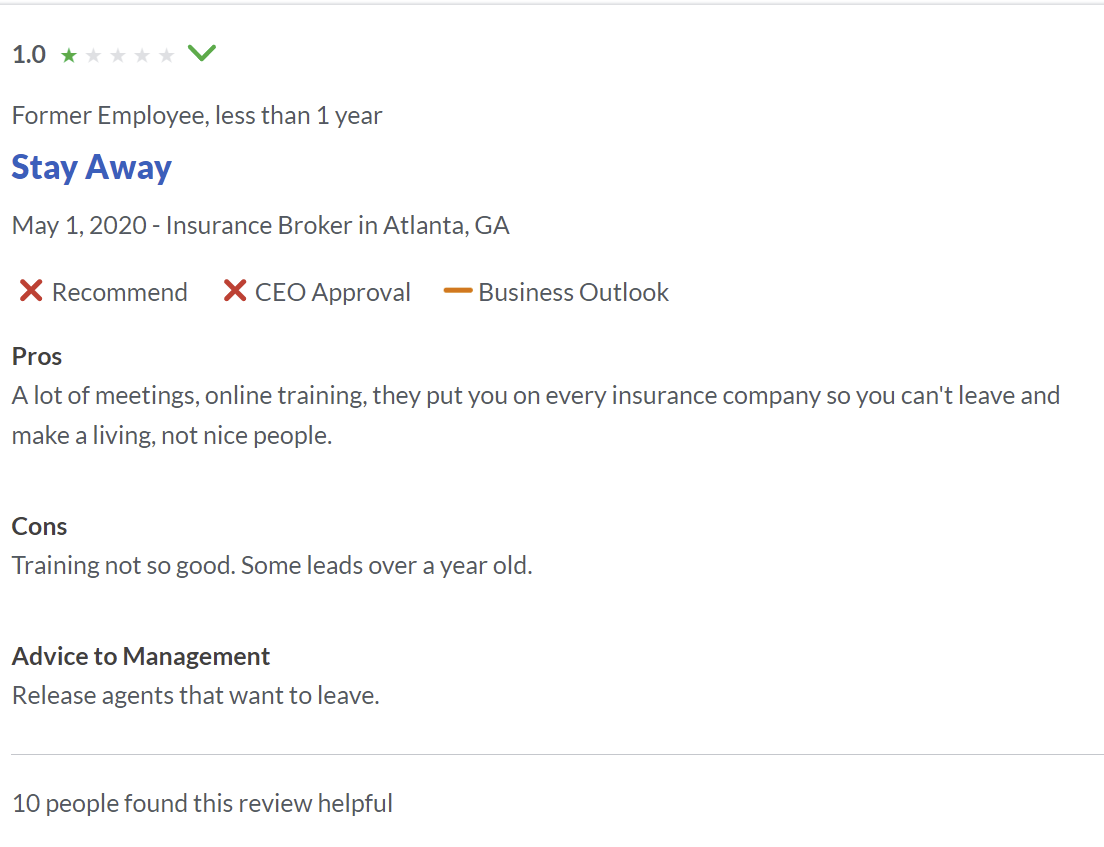
Task: Click "10 people found this review helpful"
Action: tap(202, 803)
